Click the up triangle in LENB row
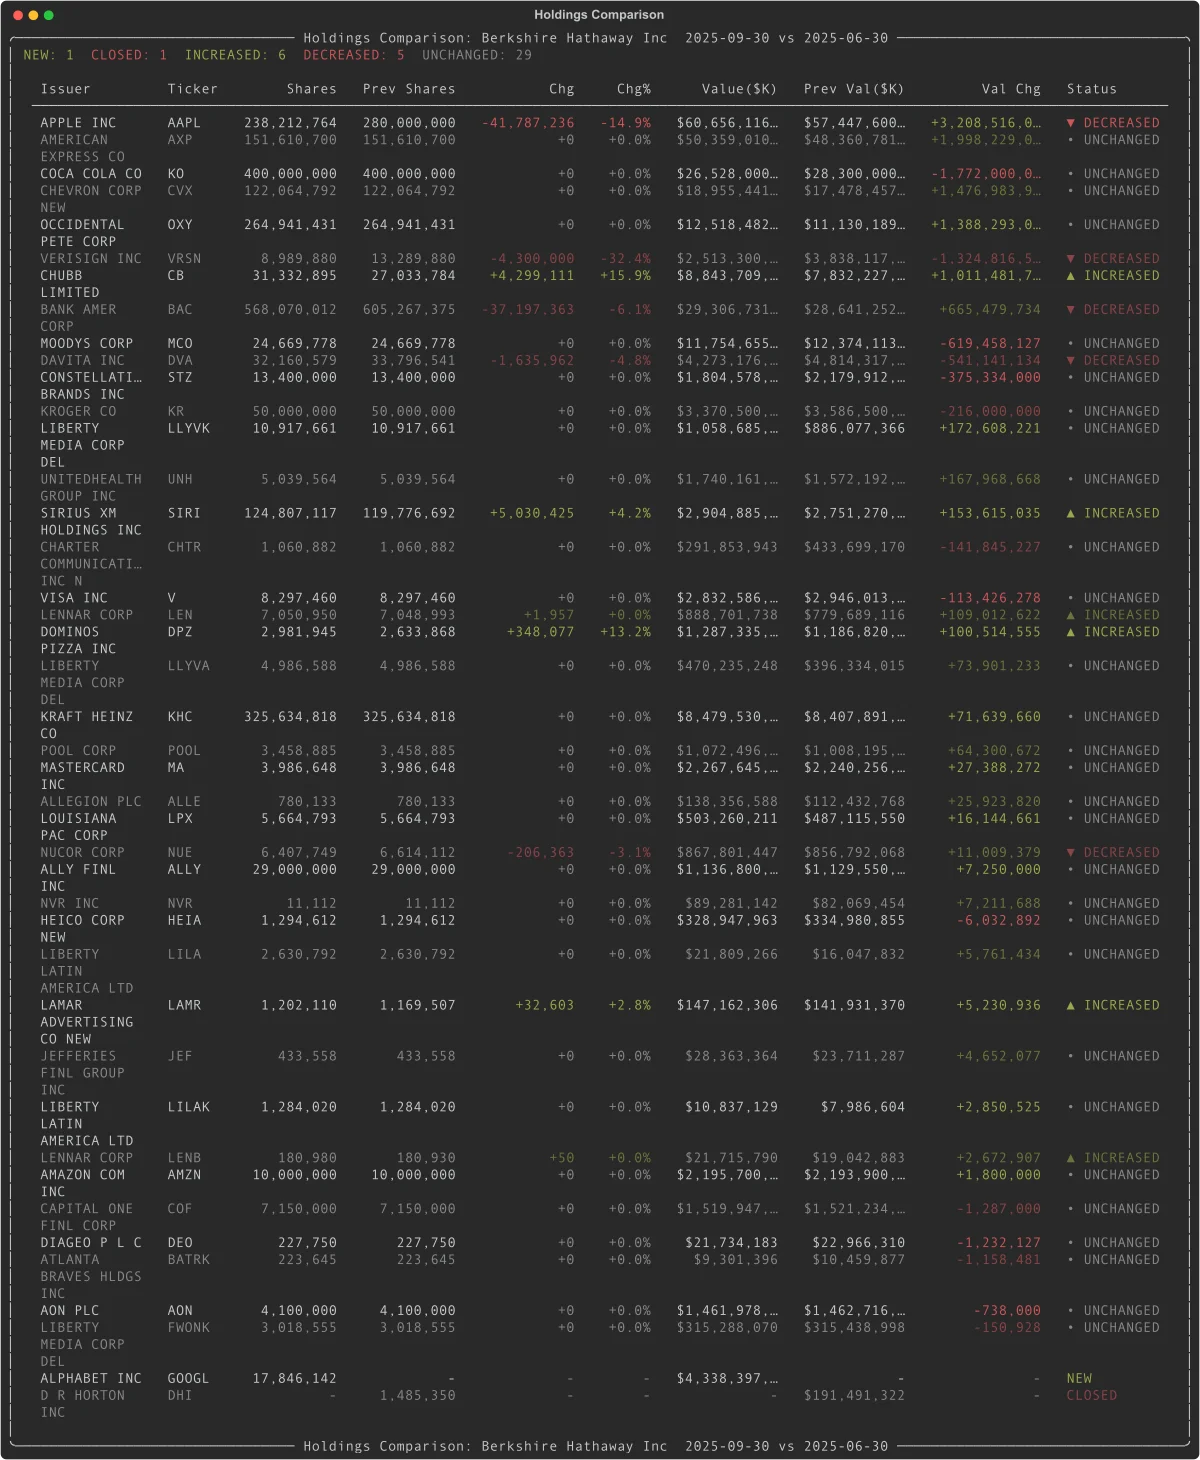Image resolution: width=1200 pixels, height=1460 pixels. [x=1071, y=1160]
